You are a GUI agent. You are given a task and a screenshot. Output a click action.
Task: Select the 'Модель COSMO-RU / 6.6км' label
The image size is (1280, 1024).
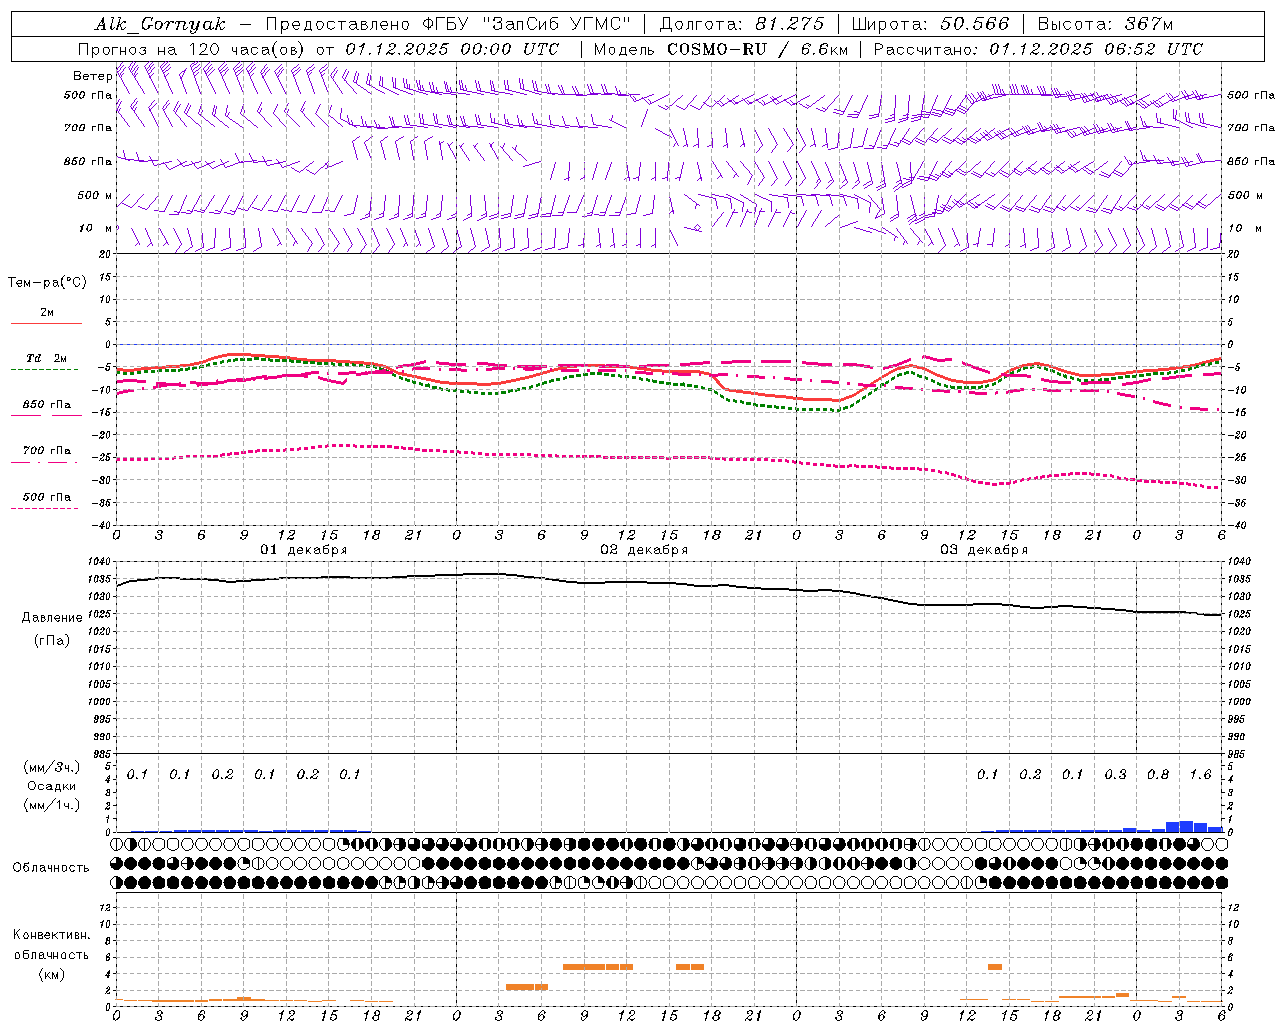pos(720,49)
